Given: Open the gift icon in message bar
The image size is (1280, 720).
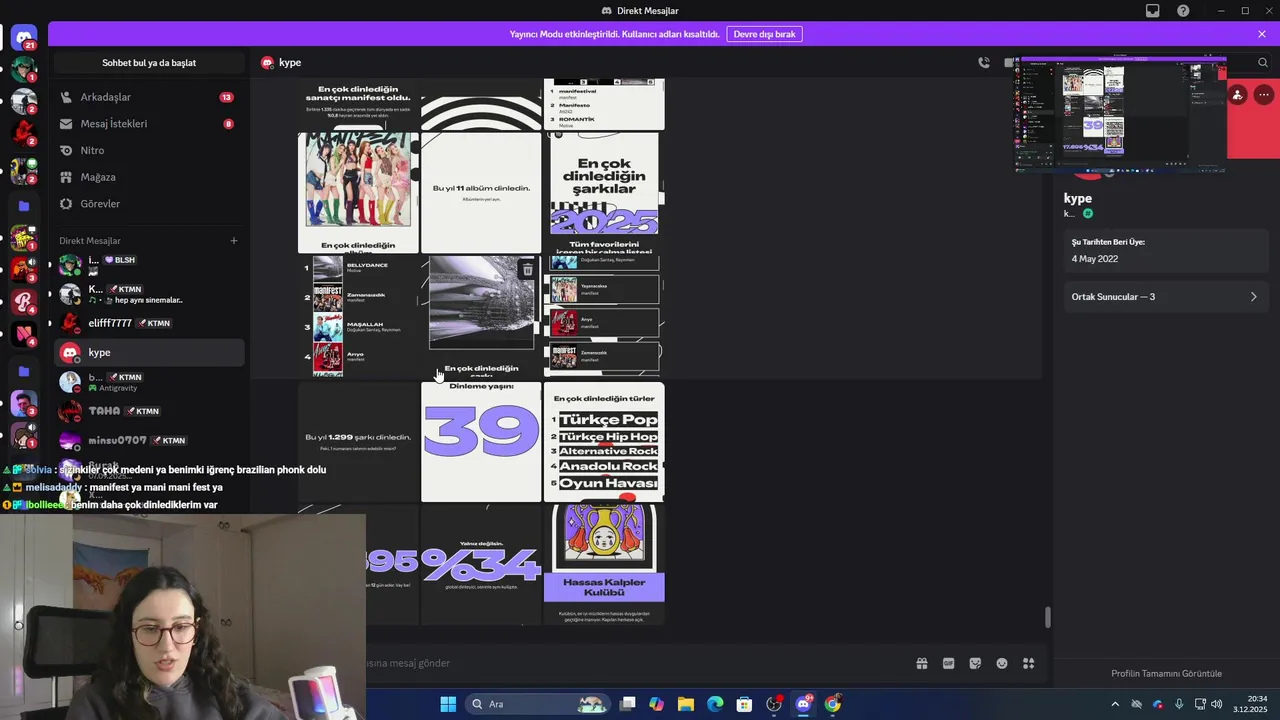Looking at the screenshot, I should pos(921,663).
